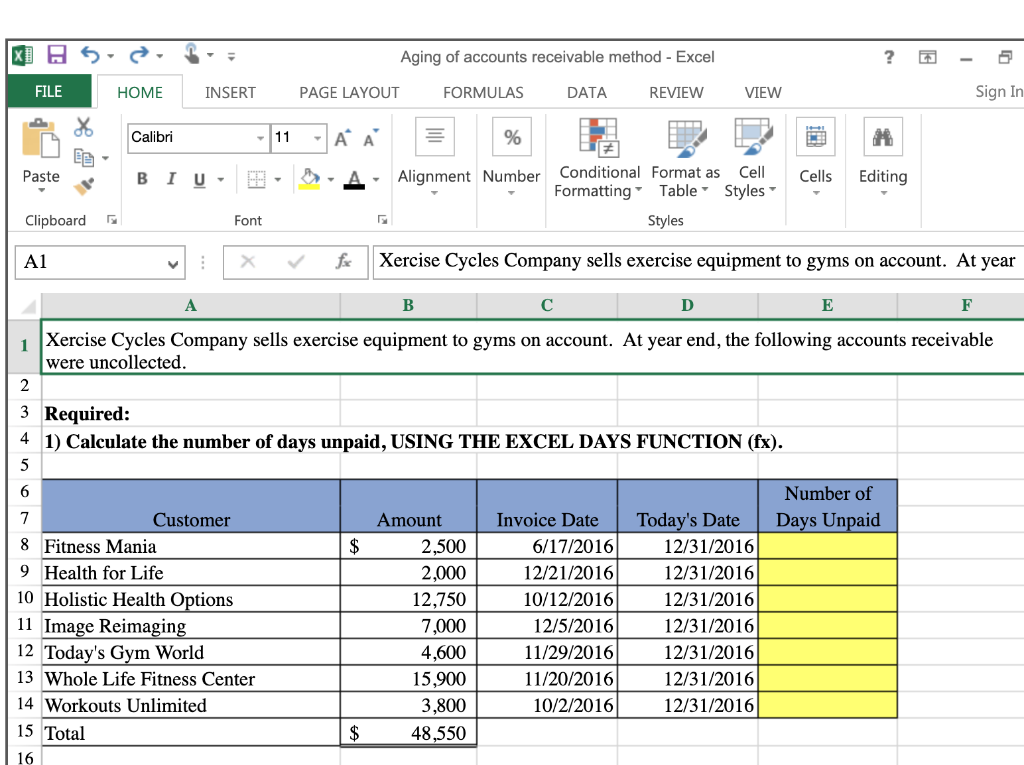1024x765 pixels.
Task: Apply bold formatting from the Font group
Action: (x=140, y=178)
